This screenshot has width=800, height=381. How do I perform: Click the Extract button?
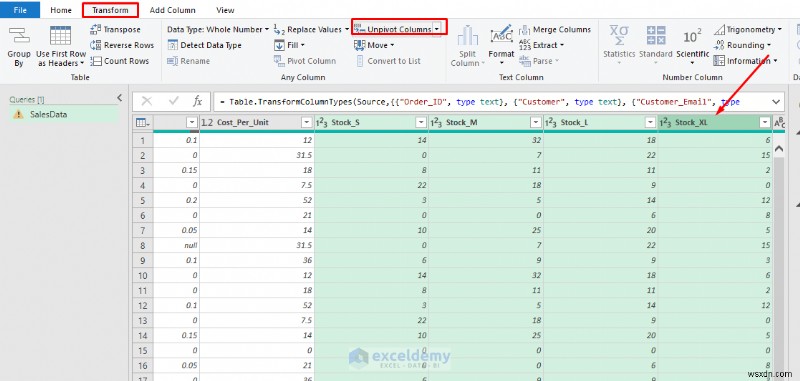541,45
